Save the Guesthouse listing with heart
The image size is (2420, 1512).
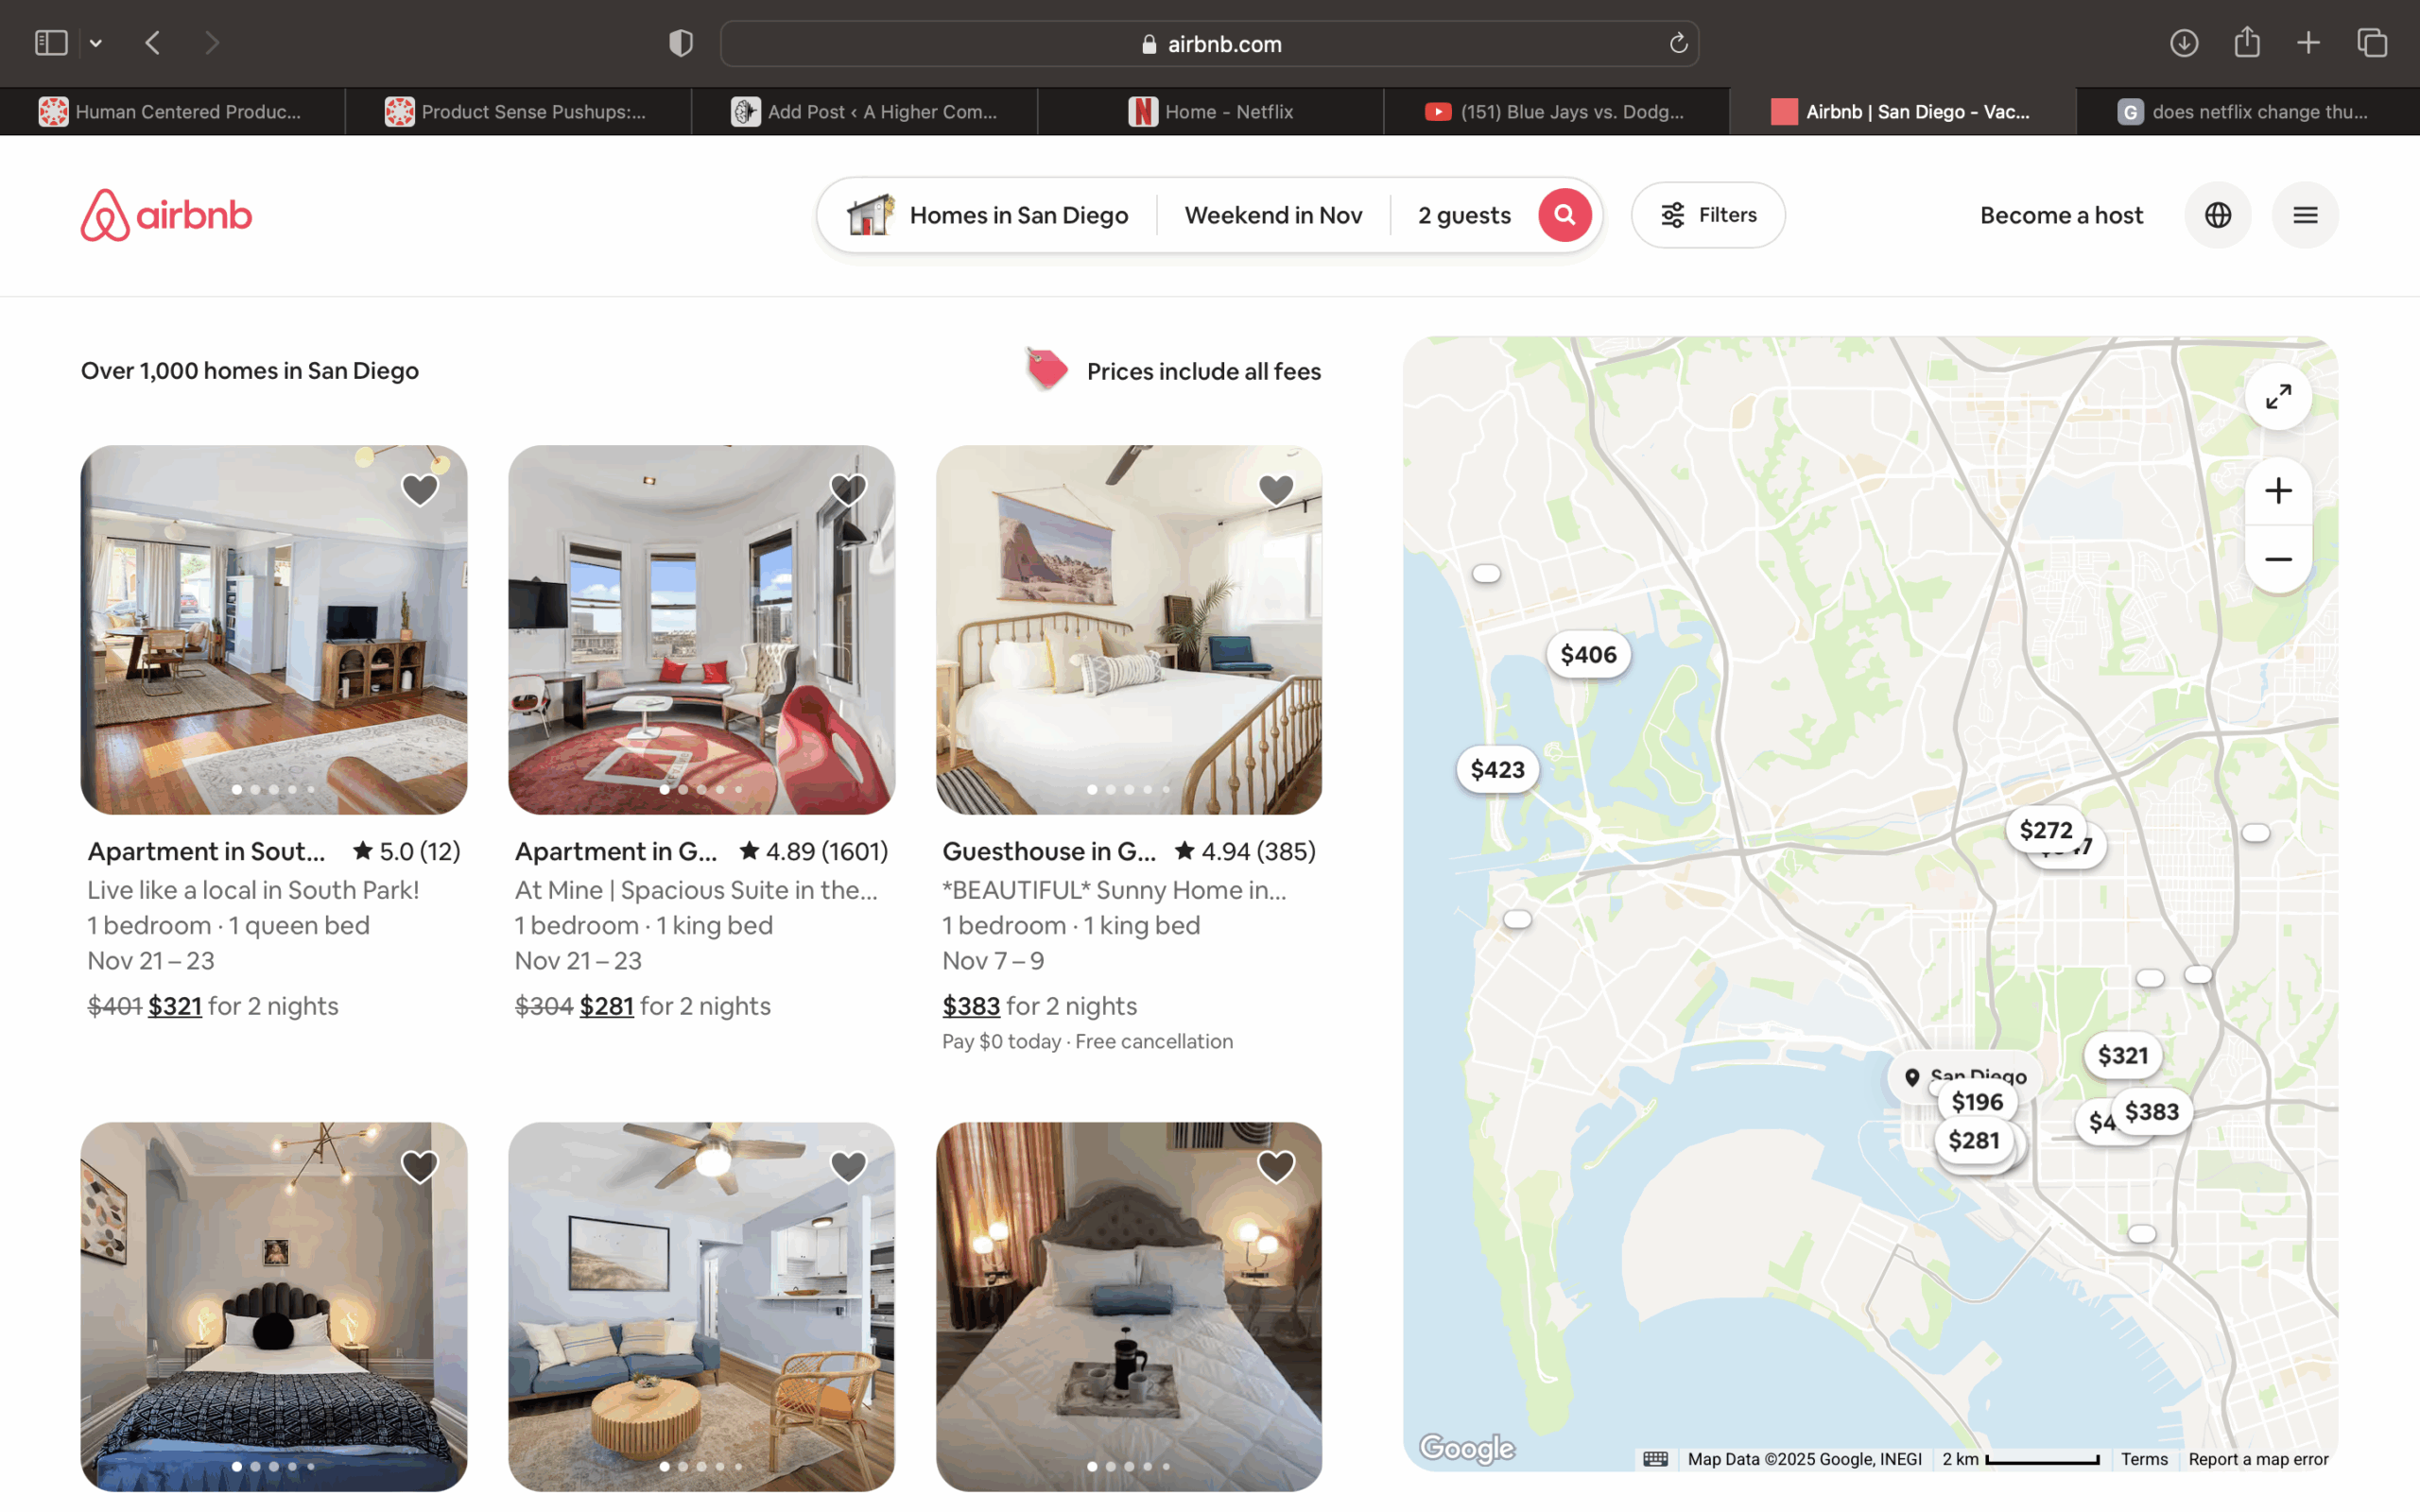click(x=1275, y=490)
